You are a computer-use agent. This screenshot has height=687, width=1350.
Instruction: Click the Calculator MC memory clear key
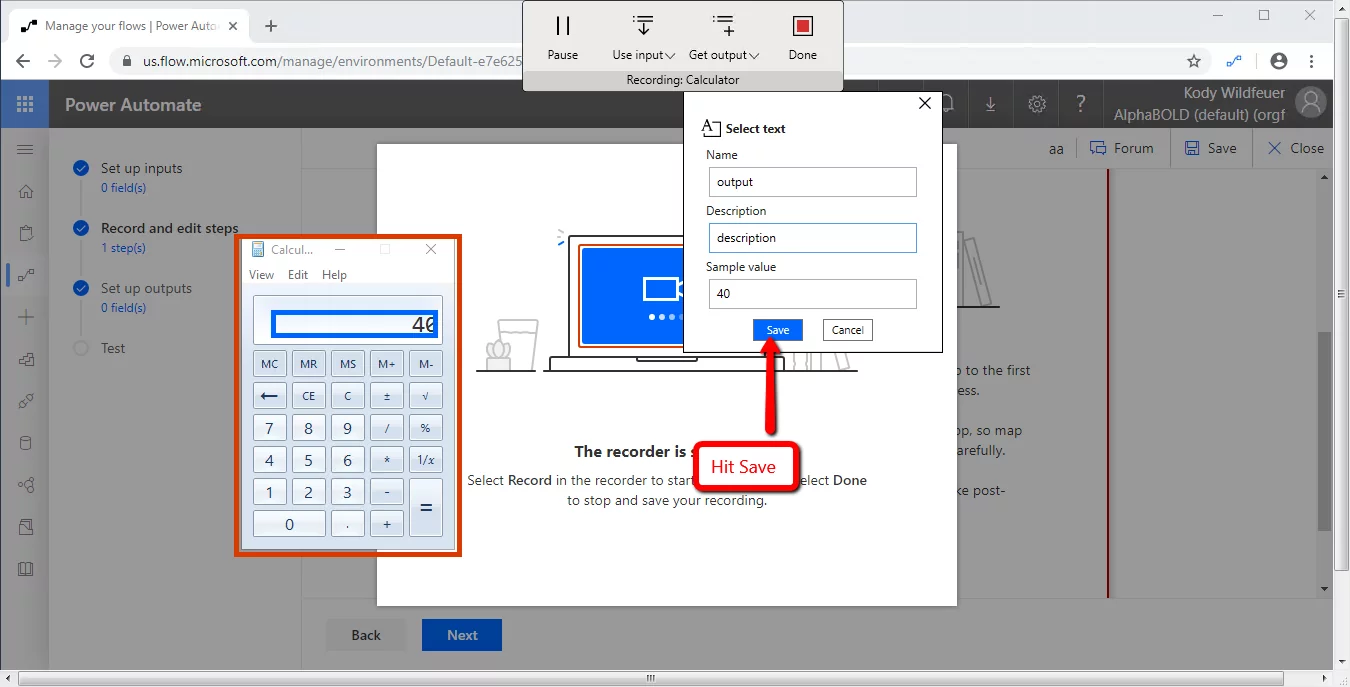[270, 364]
